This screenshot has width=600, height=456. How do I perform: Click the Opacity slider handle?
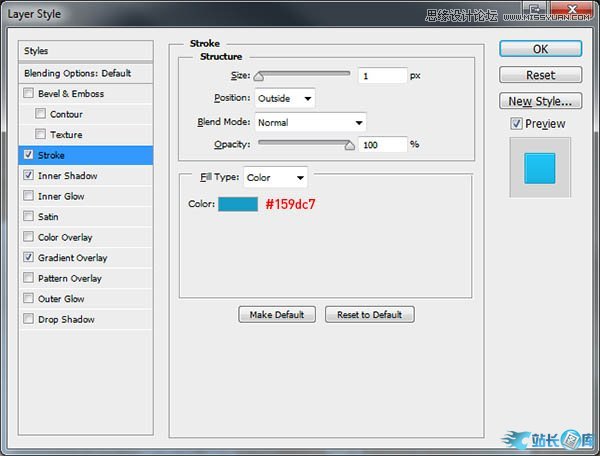(350, 145)
